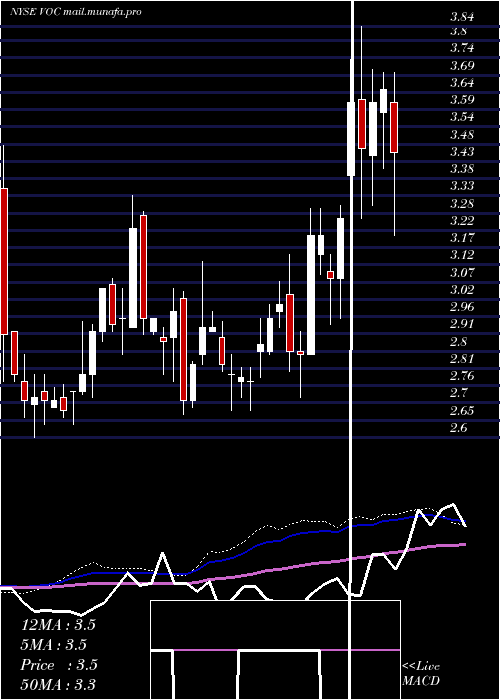Image resolution: width=500 pixels, height=700 pixels.
Task: Select the Price : 3.5 readout
Action: coord(59,665)
